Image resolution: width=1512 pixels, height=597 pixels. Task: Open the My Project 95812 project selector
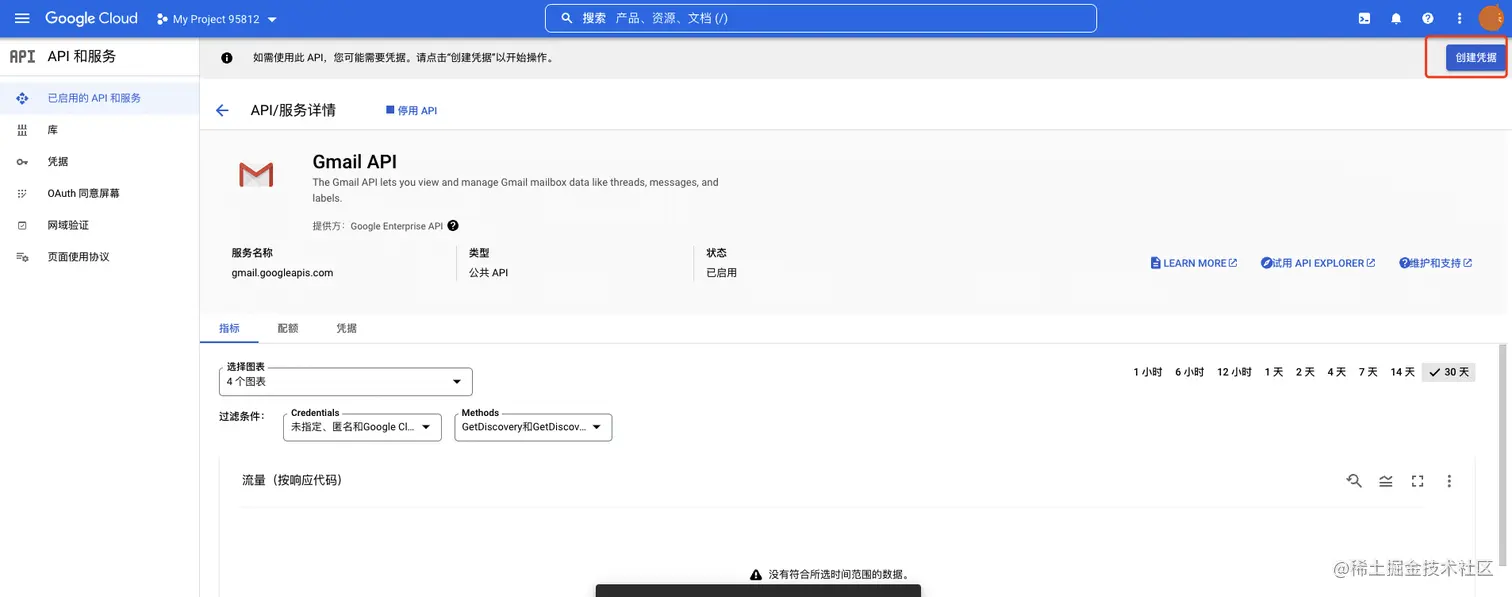(x=217, y=19)
